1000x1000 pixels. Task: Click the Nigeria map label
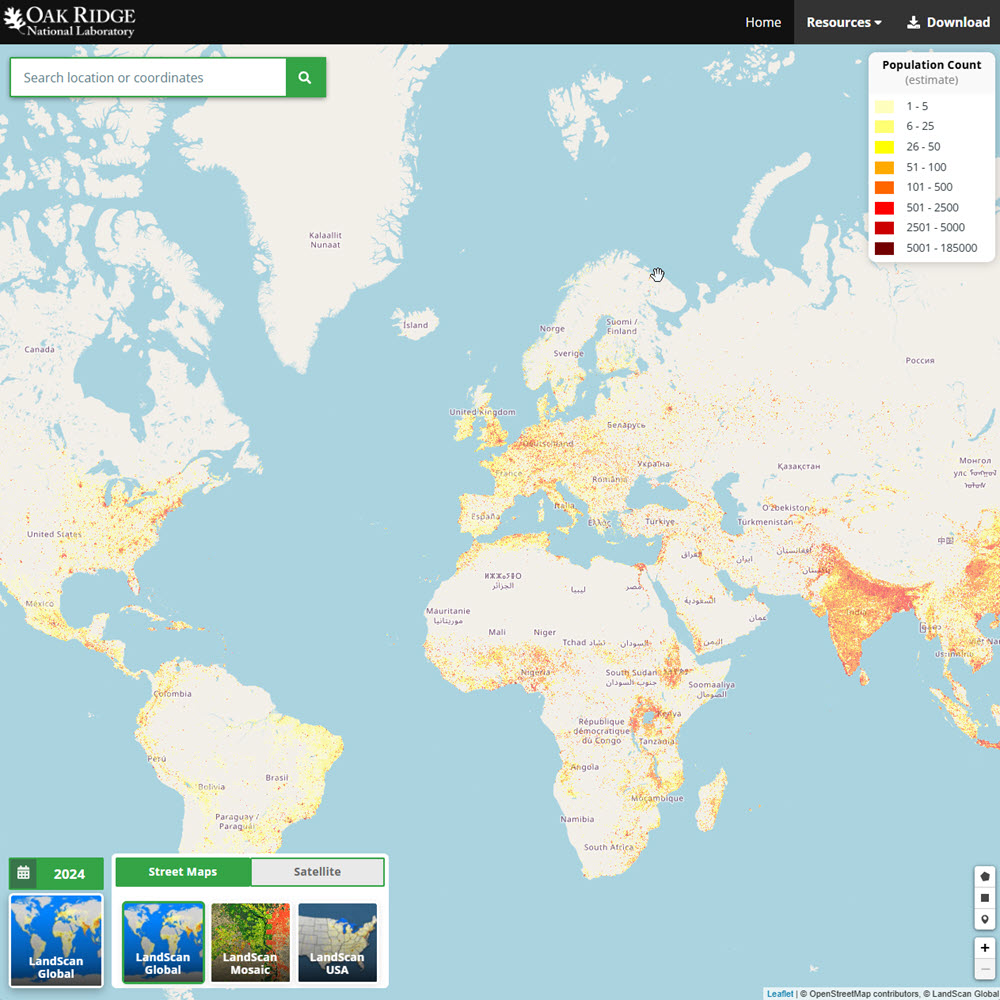(535, 672)
